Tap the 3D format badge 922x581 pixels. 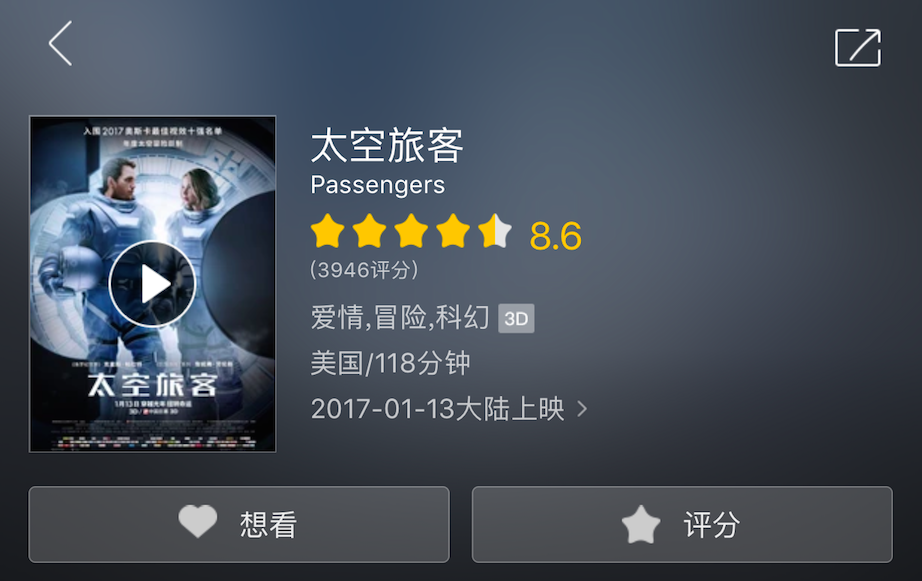pos(516,319)
